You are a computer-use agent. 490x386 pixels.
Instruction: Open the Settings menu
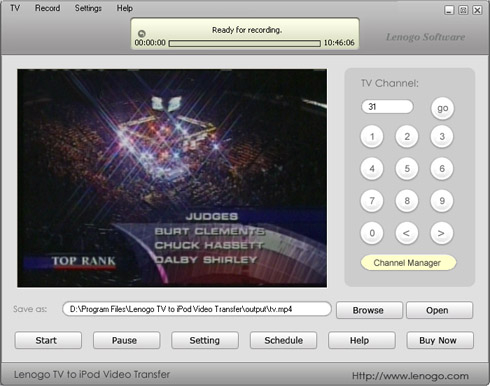[88, 8]
